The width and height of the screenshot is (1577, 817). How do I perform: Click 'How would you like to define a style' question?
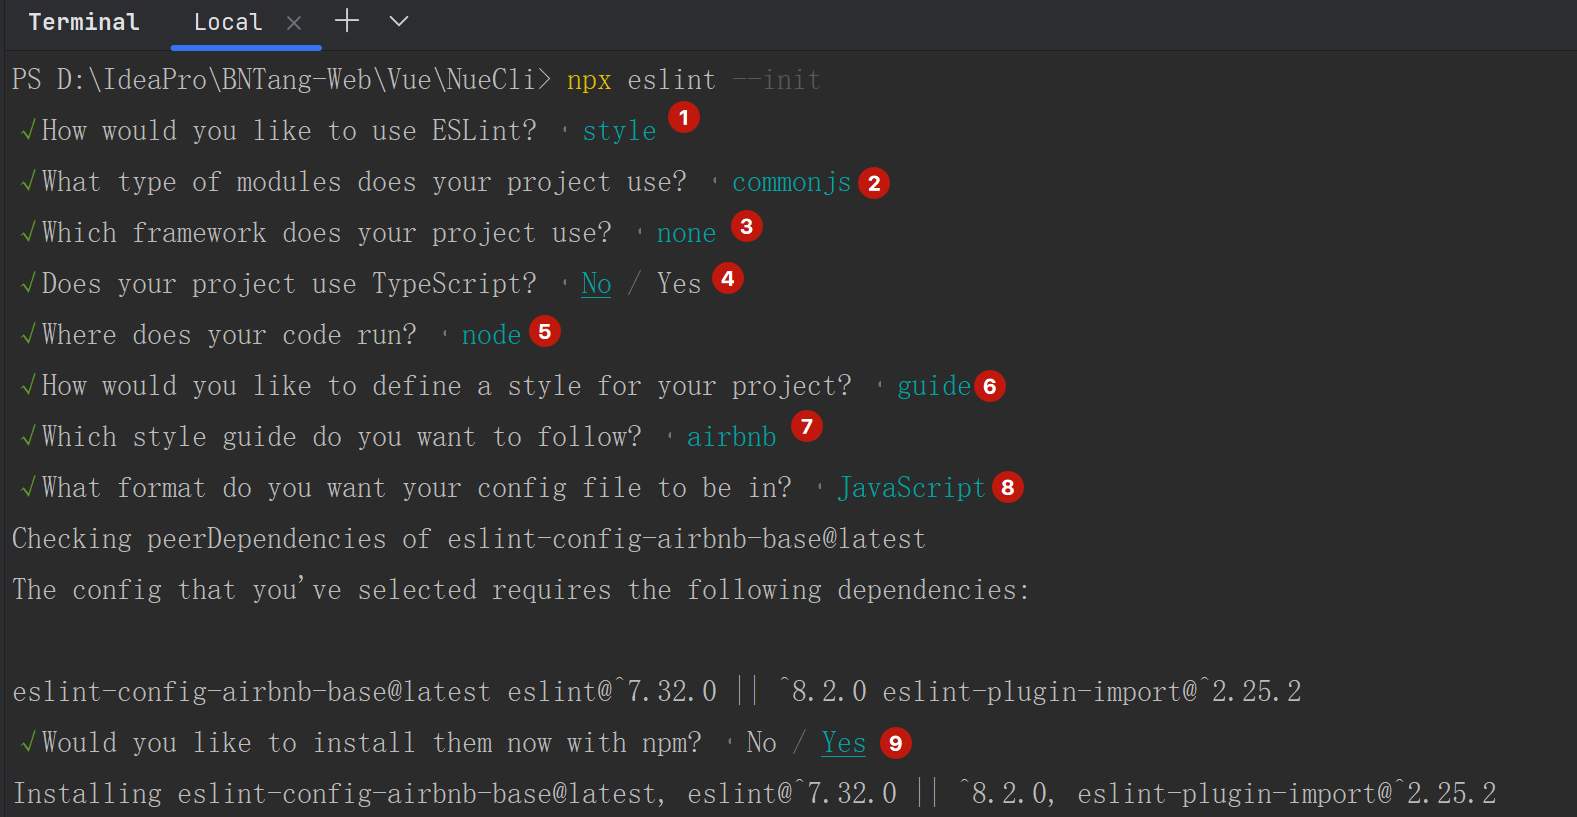446,386
